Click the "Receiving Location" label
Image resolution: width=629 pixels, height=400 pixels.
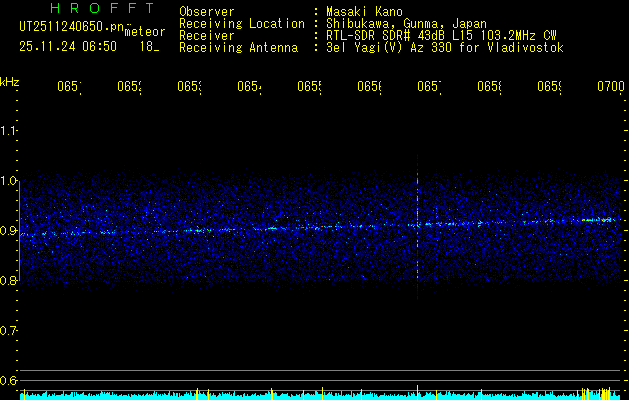[242, 24]
